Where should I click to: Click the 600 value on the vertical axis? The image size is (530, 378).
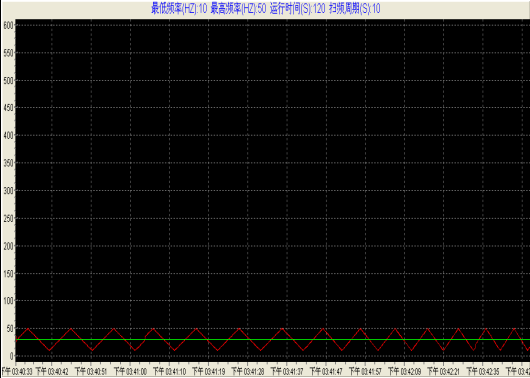(x=8, y=25)
